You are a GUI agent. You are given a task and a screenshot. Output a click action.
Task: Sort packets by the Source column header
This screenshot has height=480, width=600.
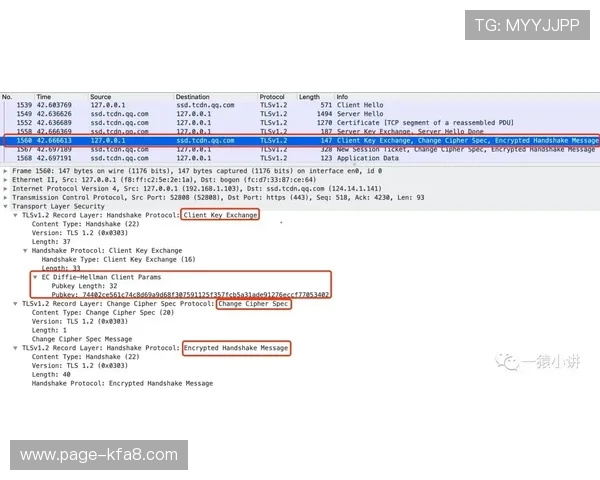[101, 97]
